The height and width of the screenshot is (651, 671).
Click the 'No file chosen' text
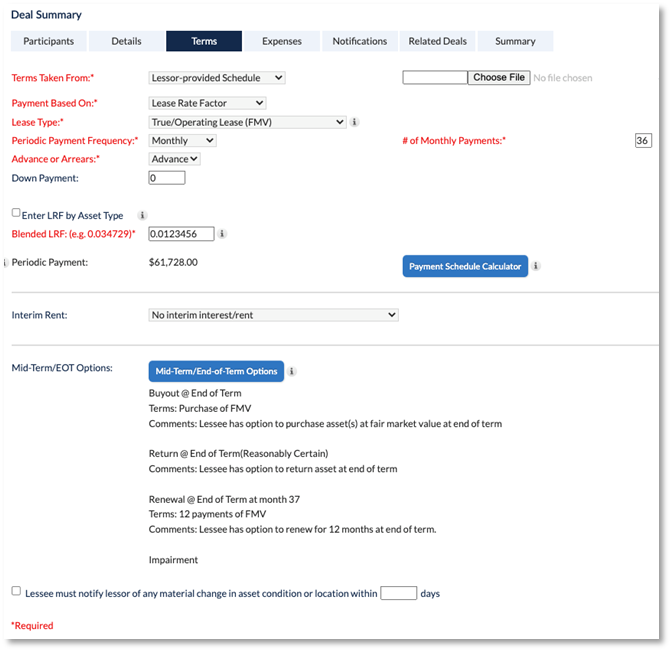563,78
